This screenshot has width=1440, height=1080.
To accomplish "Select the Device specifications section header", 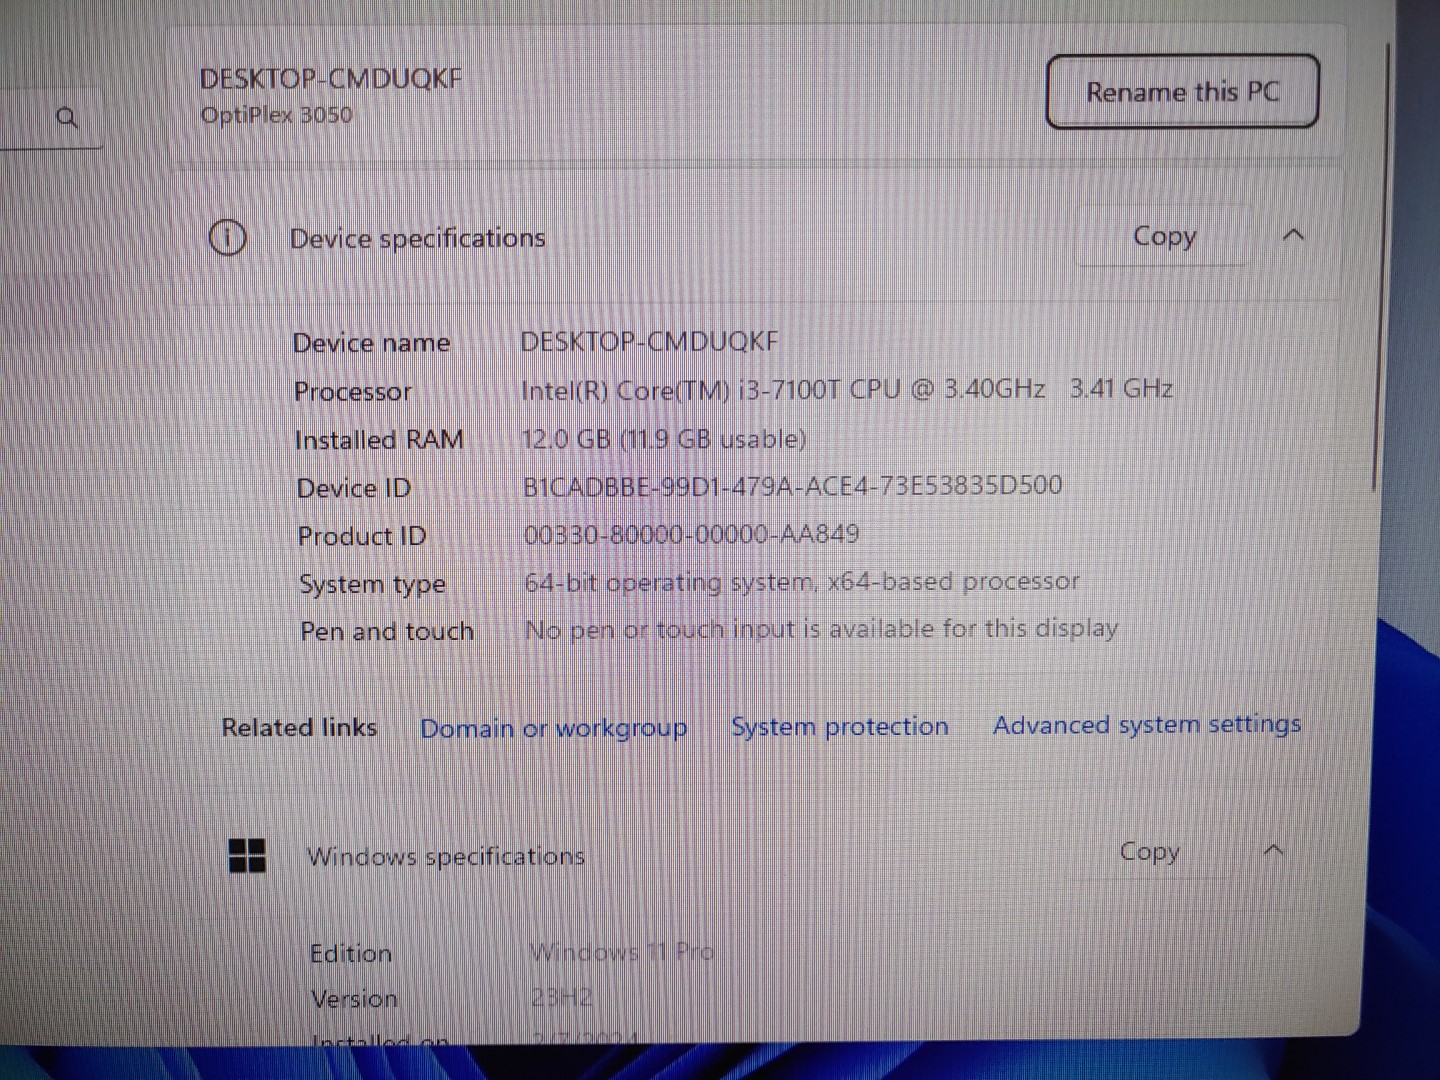I will [417, 238].
